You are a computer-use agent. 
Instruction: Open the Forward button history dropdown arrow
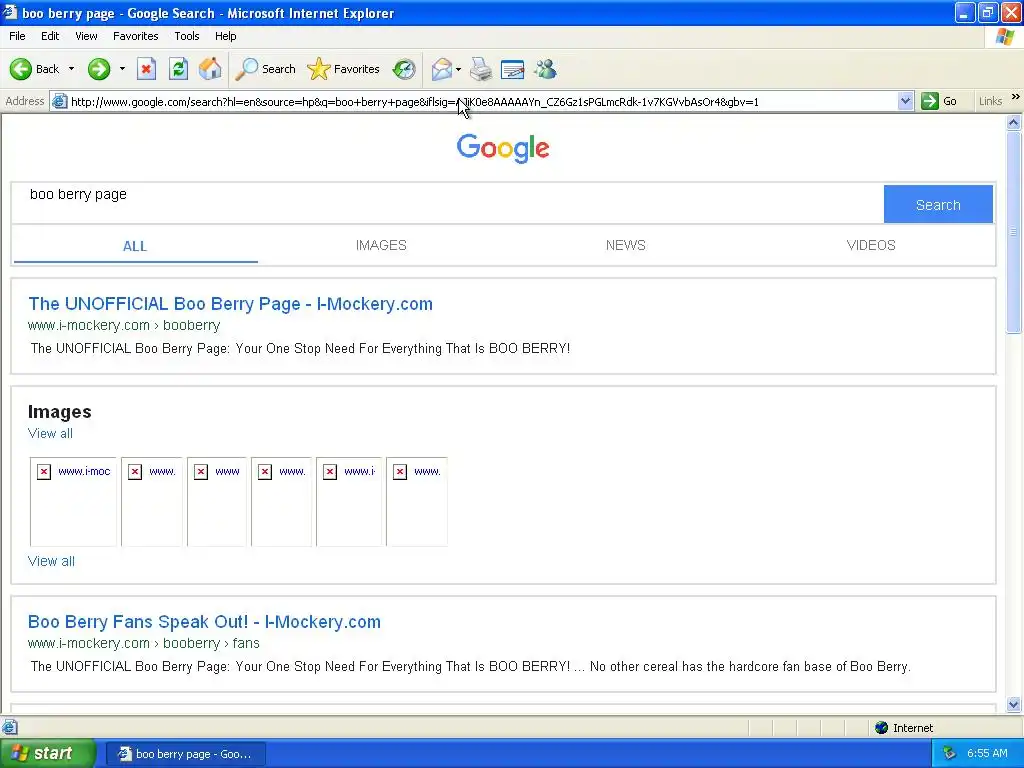point(122,69)
